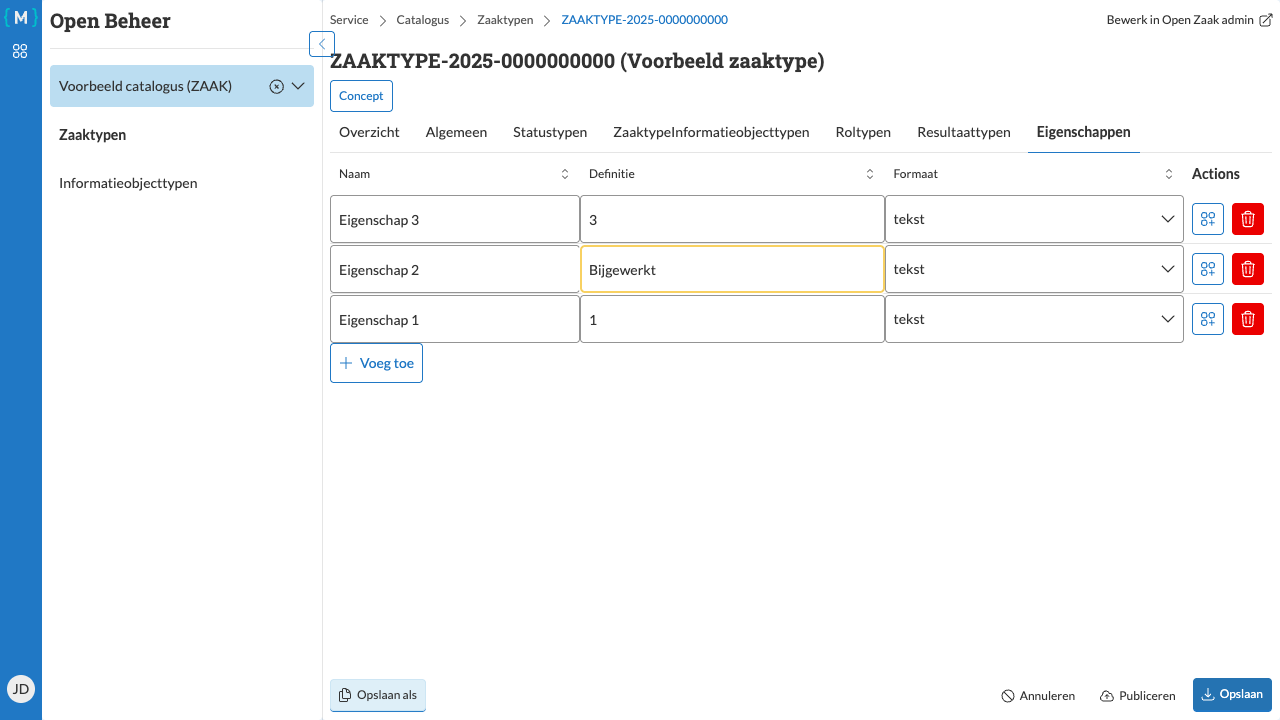
Task: Select the Eigenschappen tab
Action: coord(1084,132)
